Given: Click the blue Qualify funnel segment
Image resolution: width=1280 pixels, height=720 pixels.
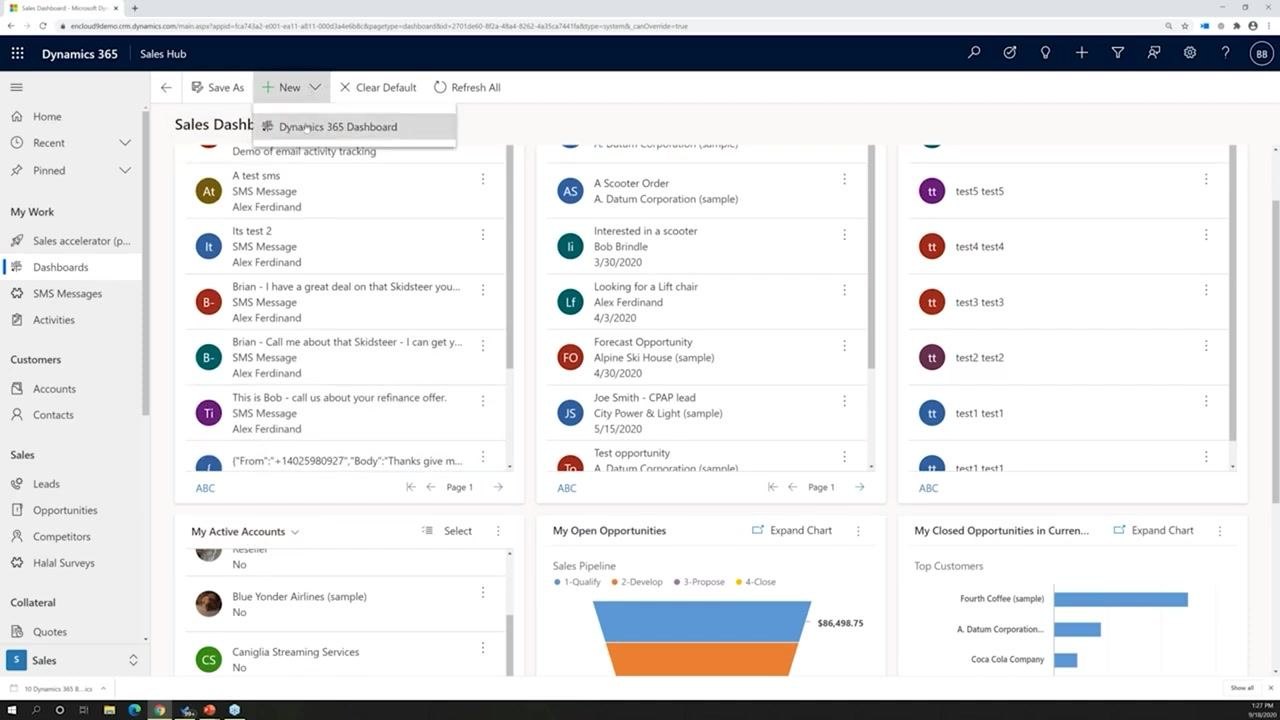Looking at the screenshot, I should tap(702, 621).
